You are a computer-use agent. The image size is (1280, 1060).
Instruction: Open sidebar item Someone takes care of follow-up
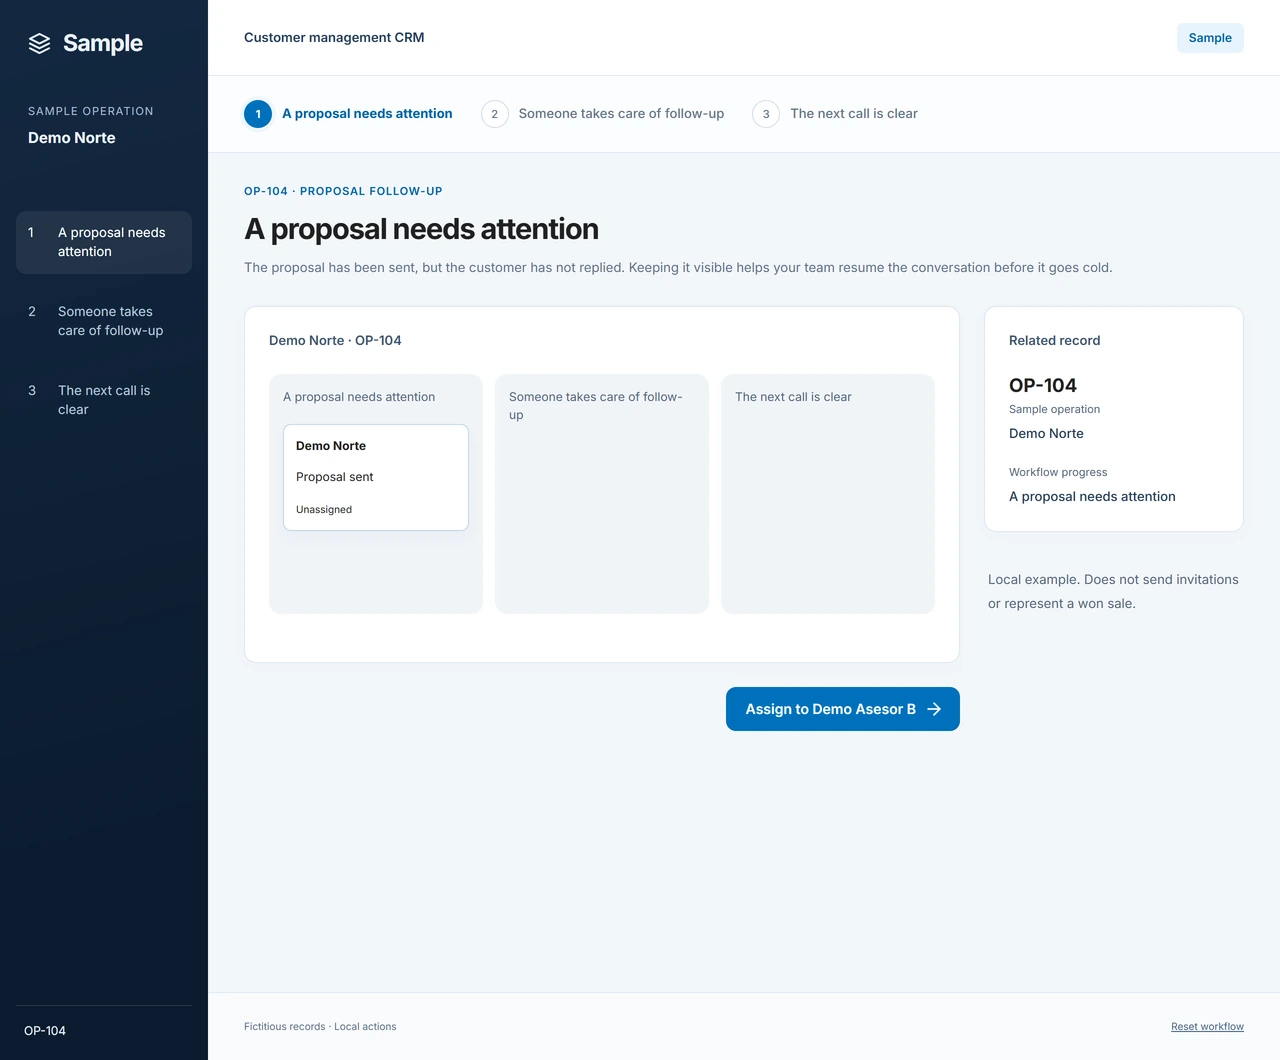(x=104, y=321)
